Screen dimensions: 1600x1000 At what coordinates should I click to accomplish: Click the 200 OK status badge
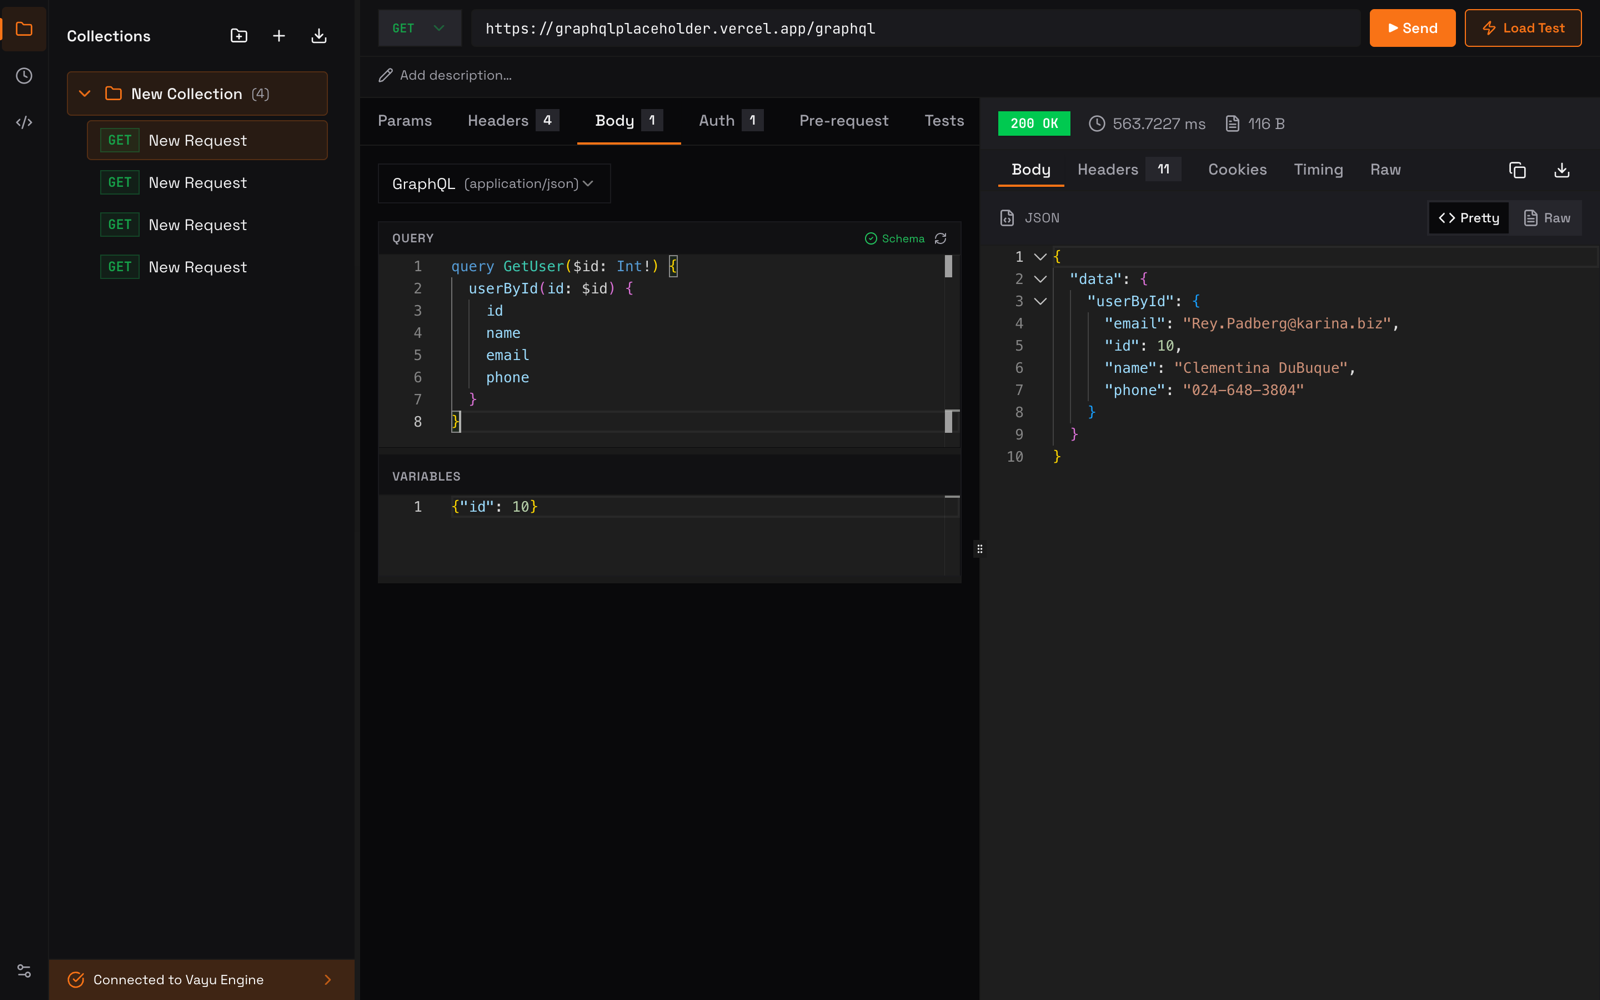click(x=1034, y=124)
